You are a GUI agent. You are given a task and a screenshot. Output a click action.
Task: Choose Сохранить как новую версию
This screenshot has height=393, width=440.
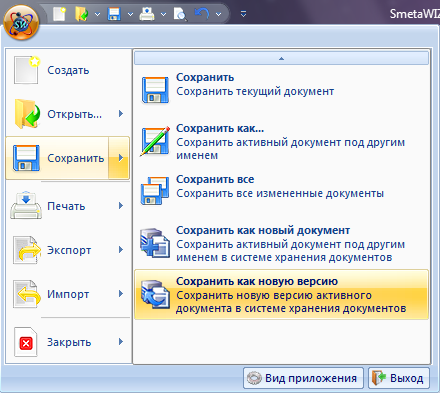coord(281,294)
